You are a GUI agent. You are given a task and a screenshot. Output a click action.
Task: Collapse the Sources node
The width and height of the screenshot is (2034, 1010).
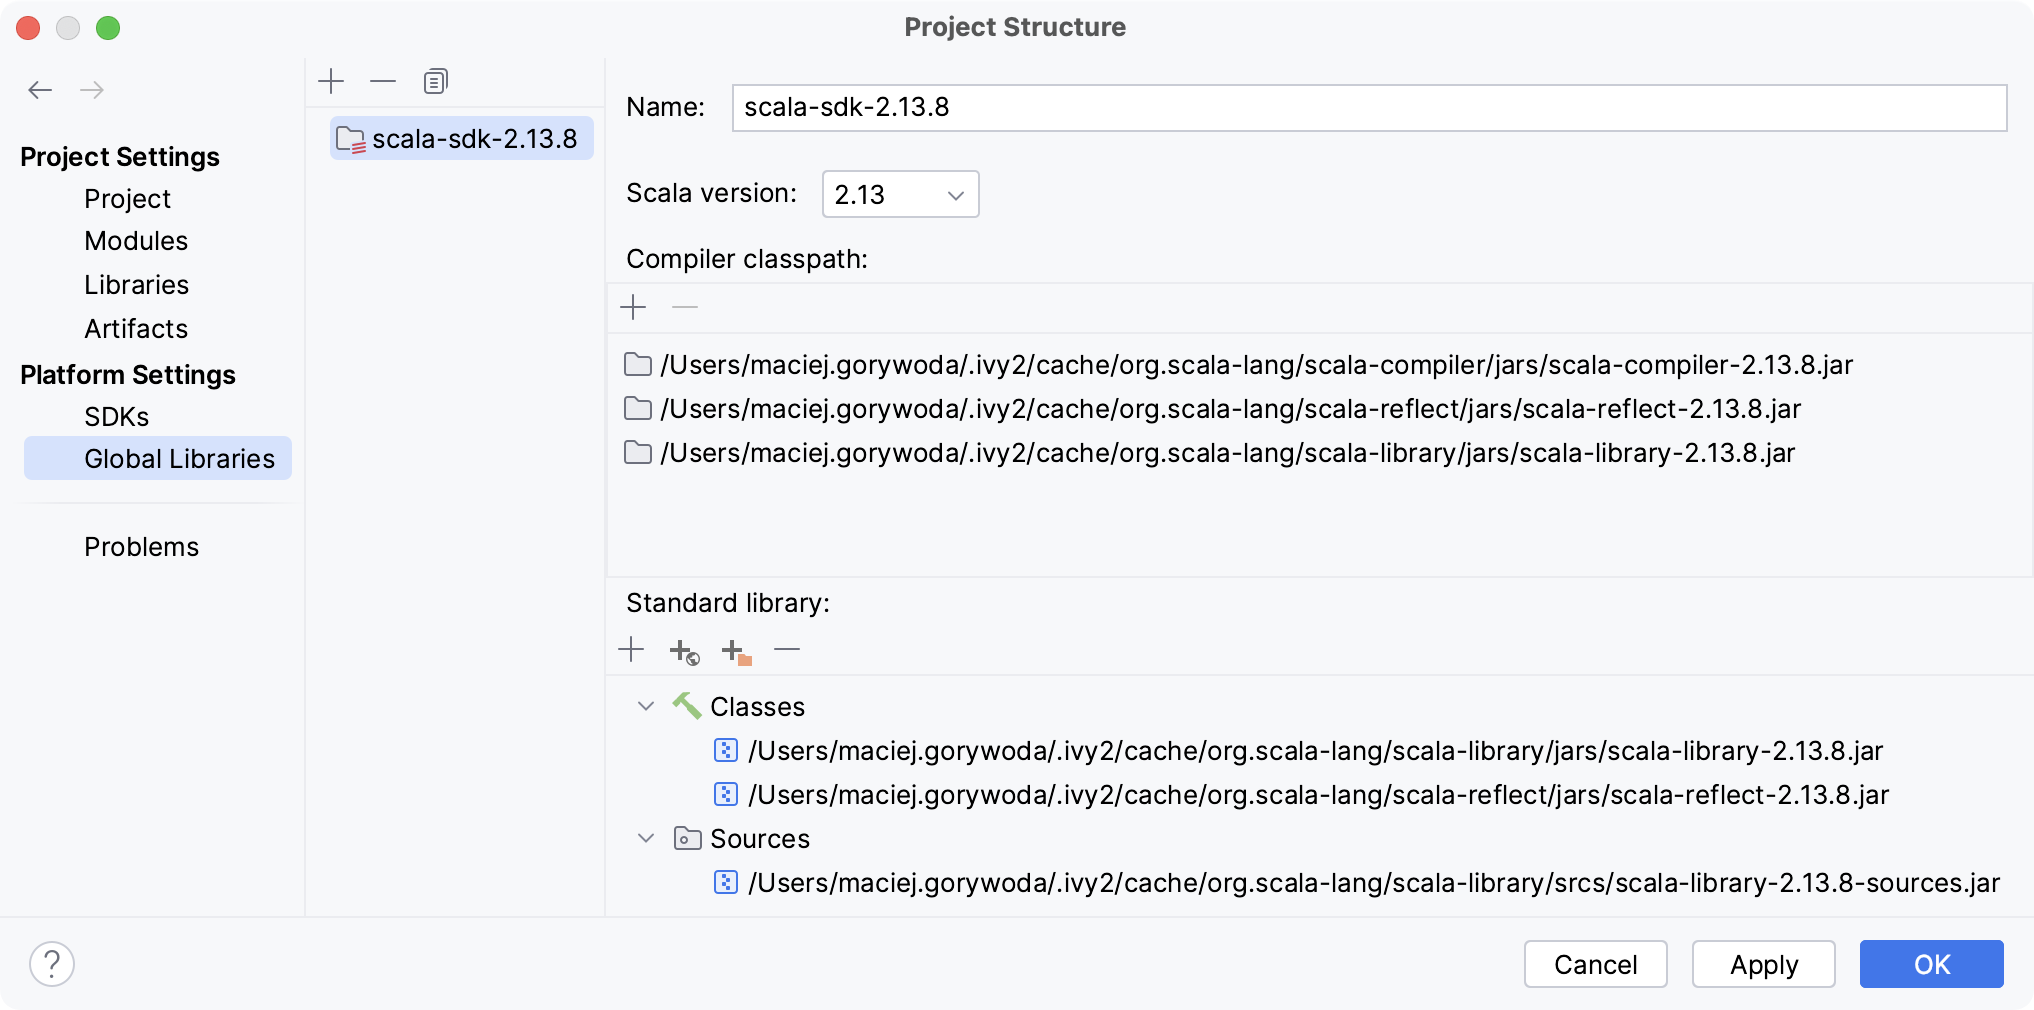[x=644, y=839]
